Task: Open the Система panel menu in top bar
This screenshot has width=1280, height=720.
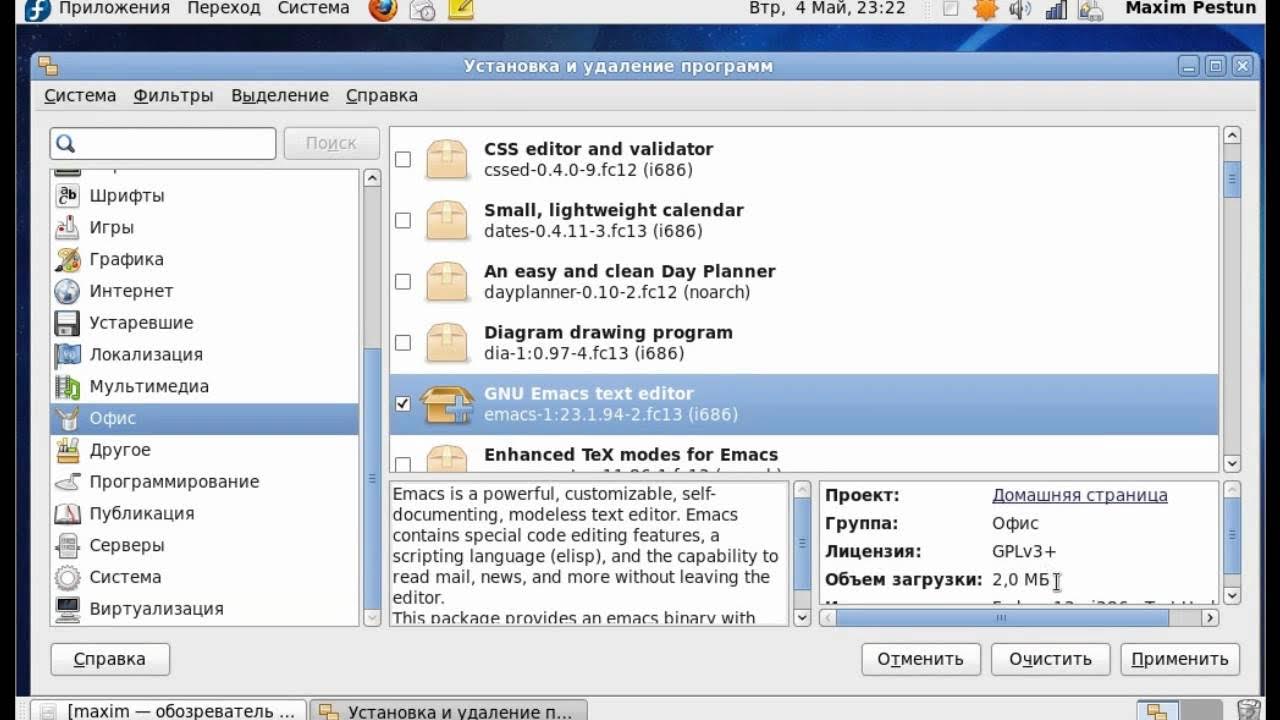Action: pyautogui.click(x=313, y=9)
